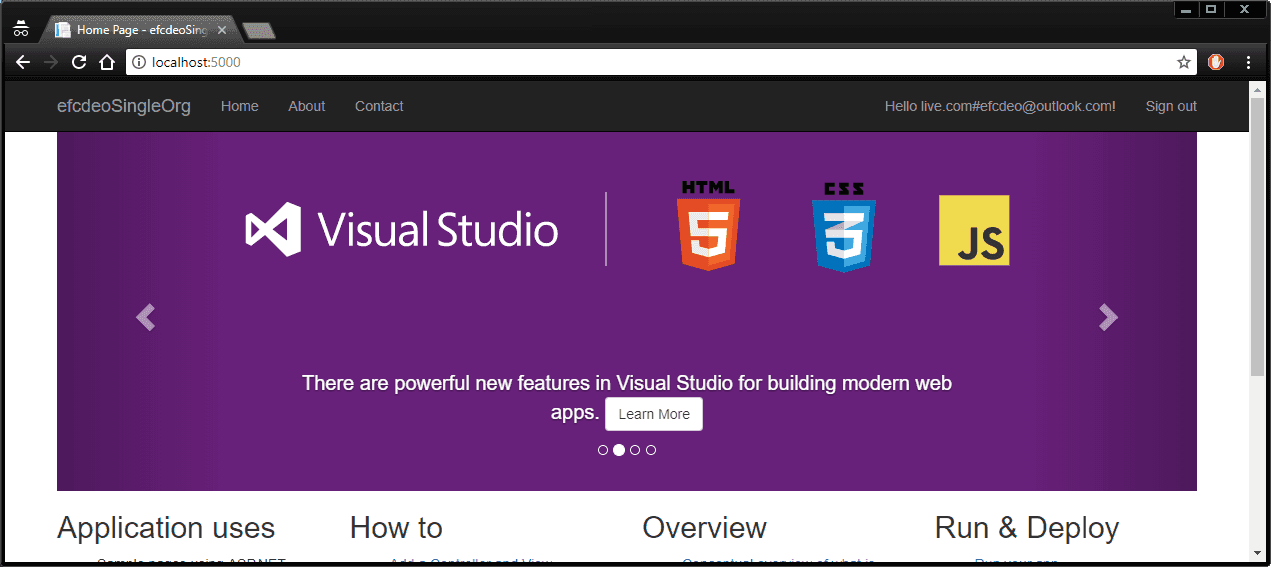Click the How to heading
The height and width of the screenshot is (567, 1271).
click(396, 528)
